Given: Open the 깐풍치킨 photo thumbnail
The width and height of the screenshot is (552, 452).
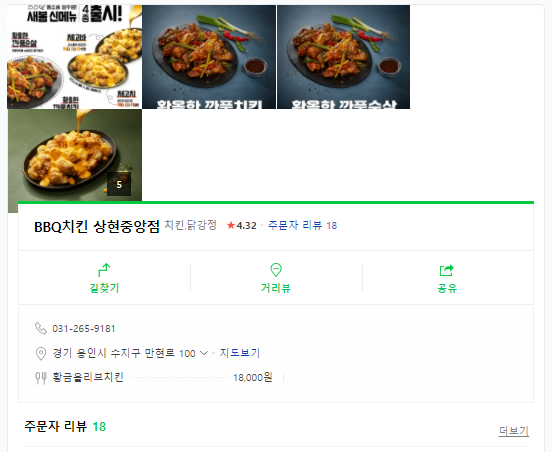Looking at the screenshot, I should click(209, 57).
